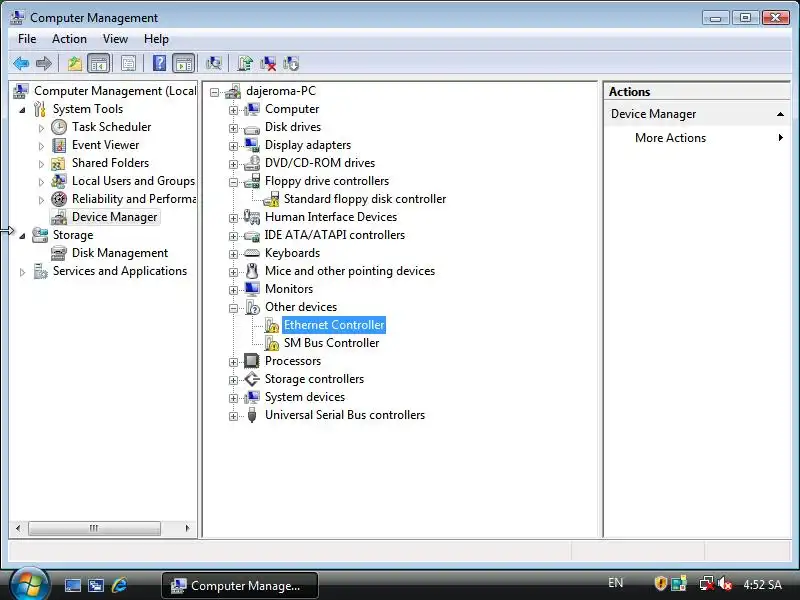Select the Shared Folders icon
This screenshot has width=800, height=600.
pyautogui.click(x=58, y=164)
